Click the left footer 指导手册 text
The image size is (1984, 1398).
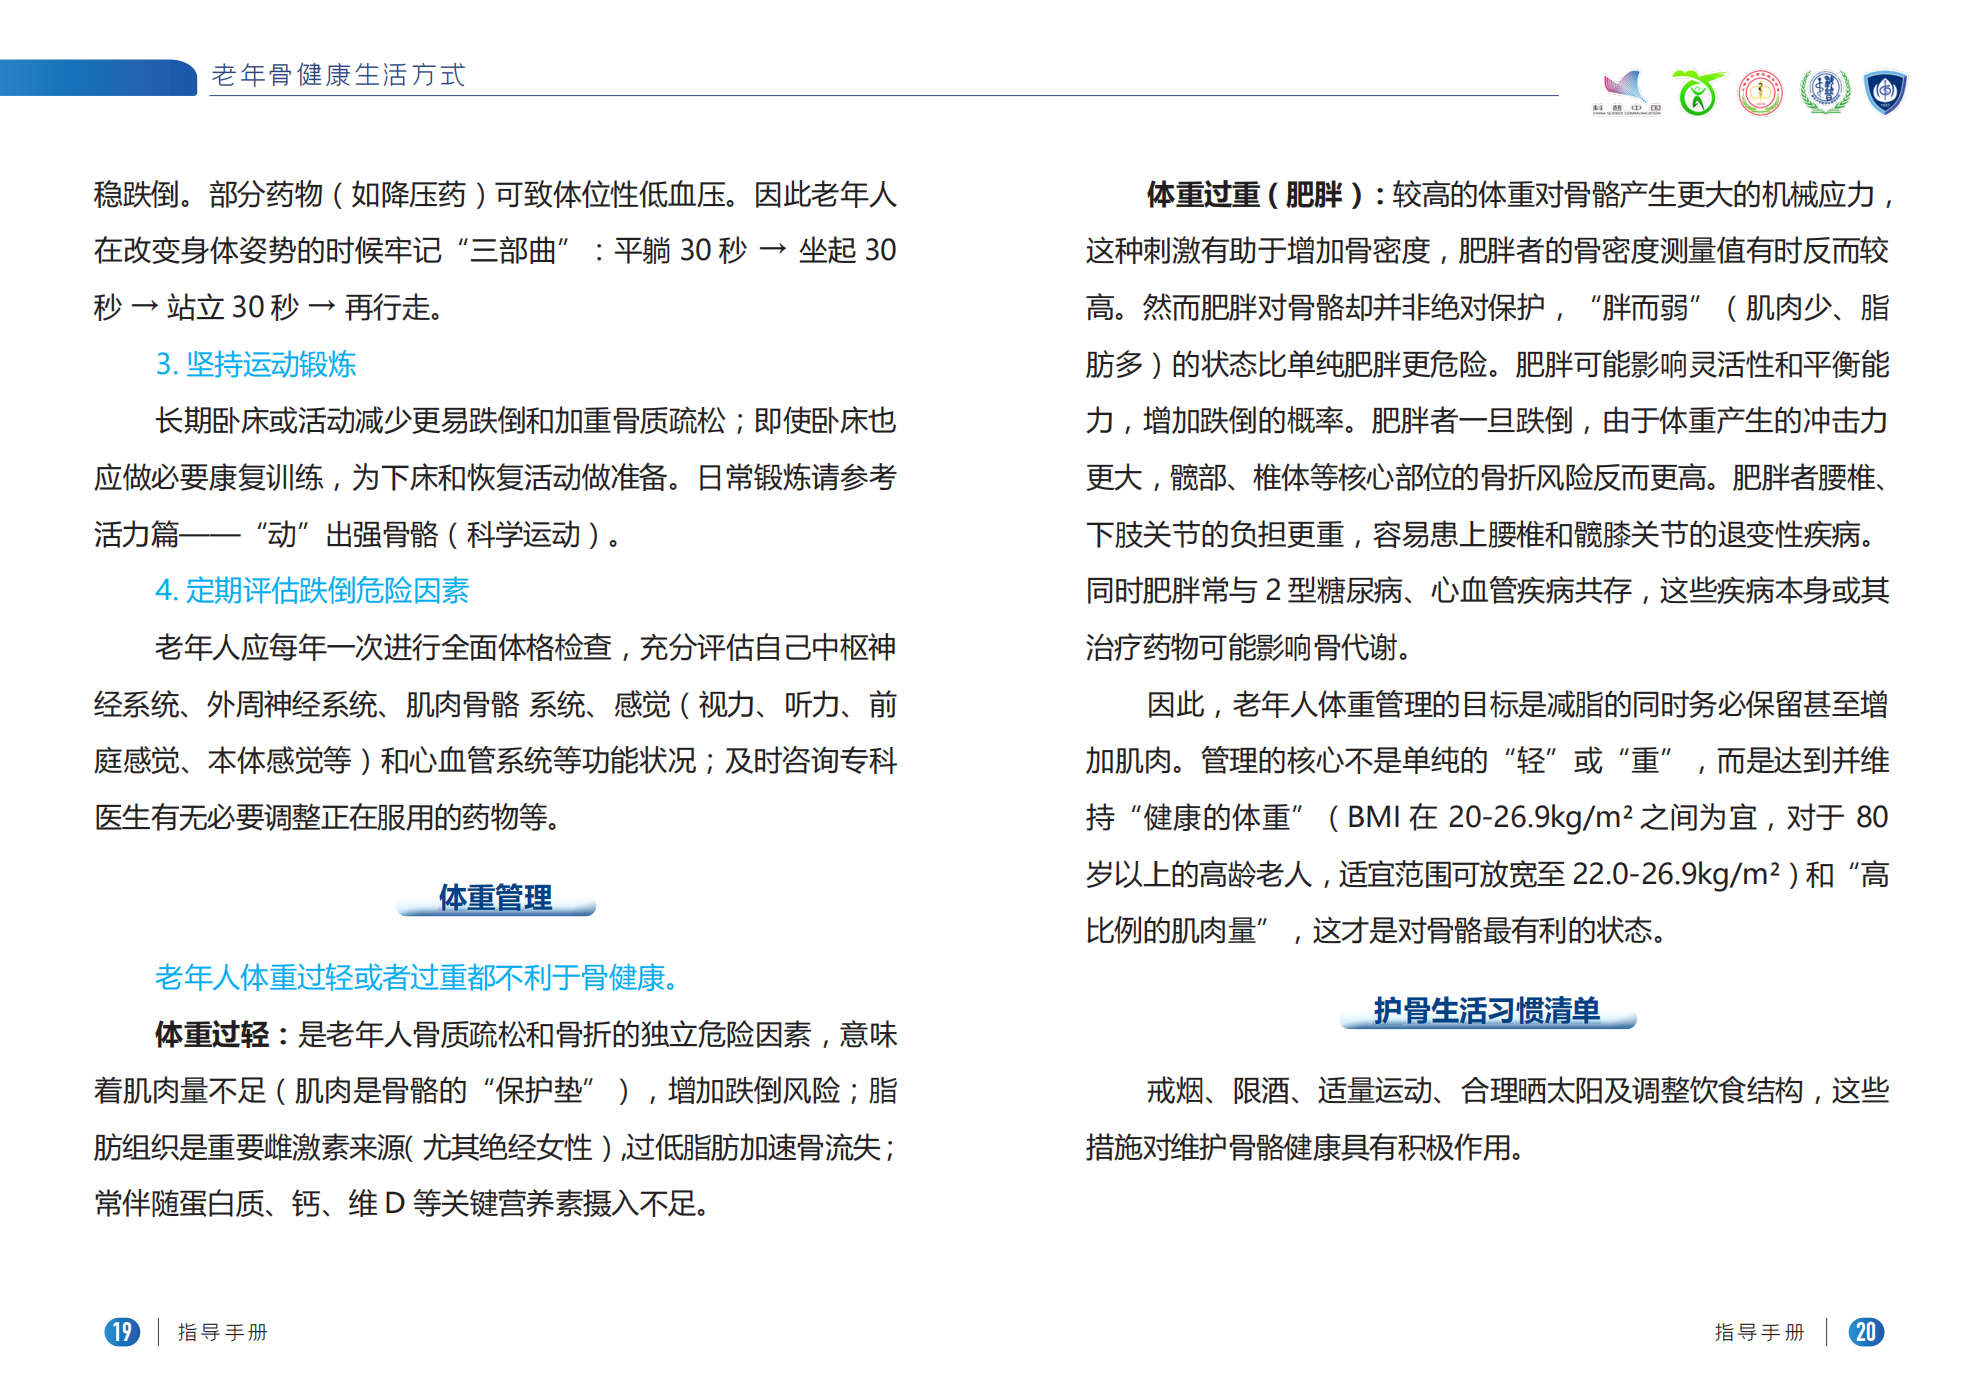click(222, 1332)
